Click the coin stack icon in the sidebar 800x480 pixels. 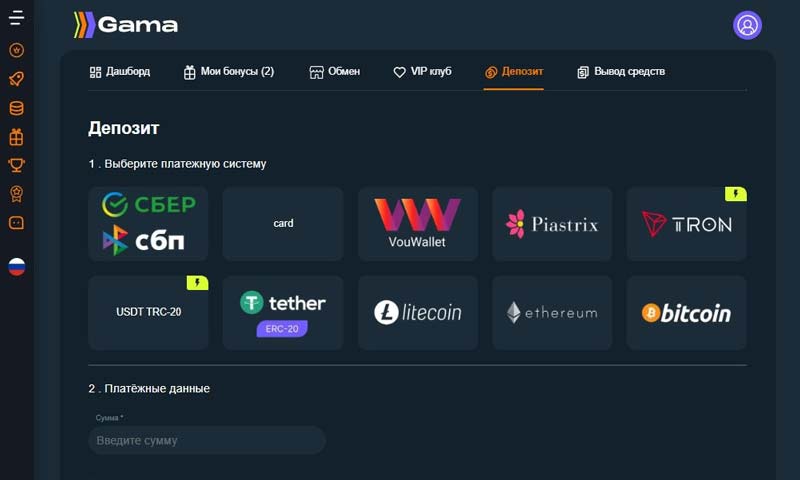(x=16, y=108)
